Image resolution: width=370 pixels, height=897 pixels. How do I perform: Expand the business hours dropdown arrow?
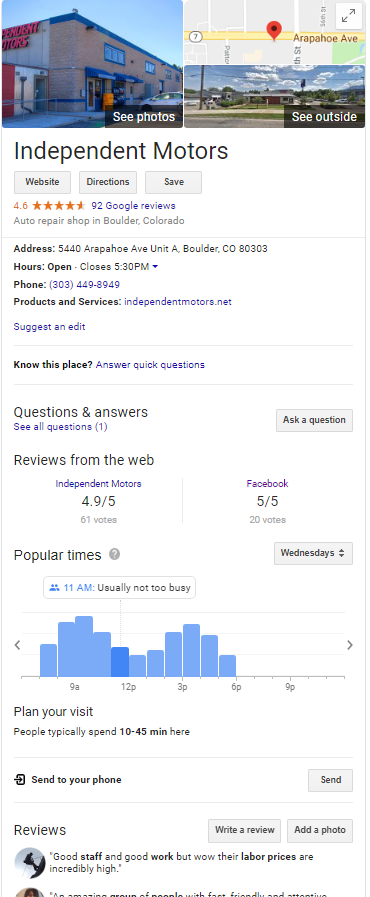(155, 267)
